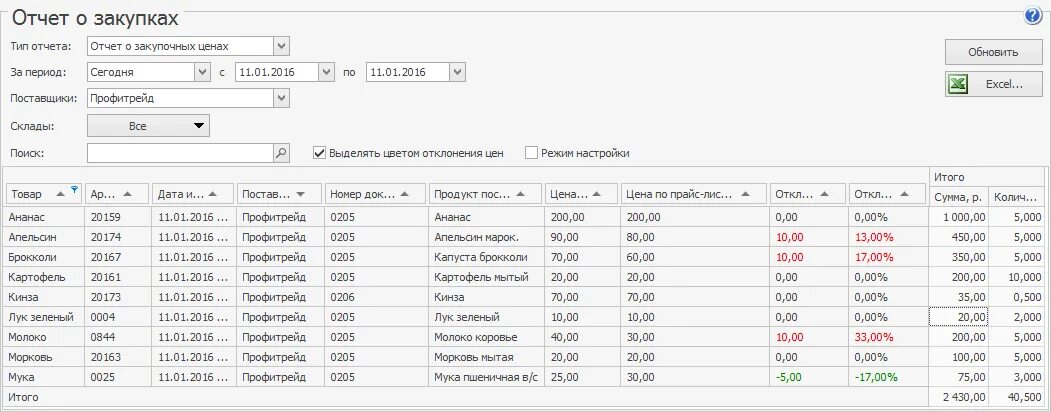Image resolution: width=1051 pixels, height=412 pixels.
Task: Click Апельсин марок. supplier product cell
Action: point(486,237)
